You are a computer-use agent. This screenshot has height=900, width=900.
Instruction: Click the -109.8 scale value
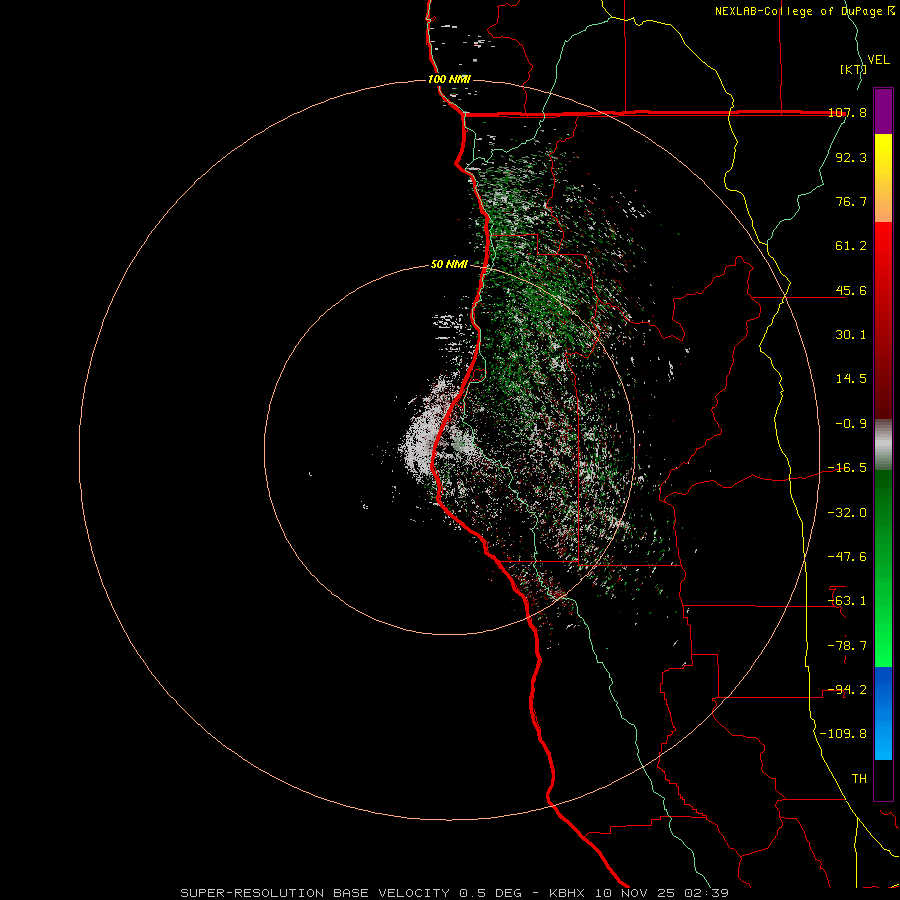[843, 734]
